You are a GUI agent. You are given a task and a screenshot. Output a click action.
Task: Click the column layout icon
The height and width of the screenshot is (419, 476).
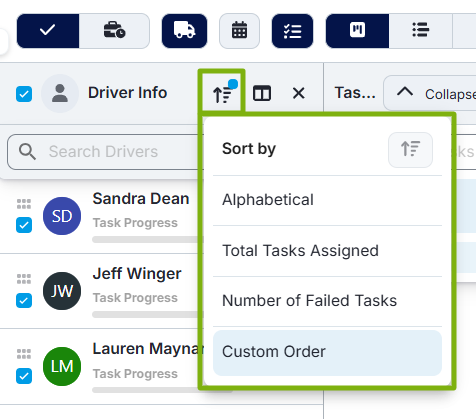[262, 93]
